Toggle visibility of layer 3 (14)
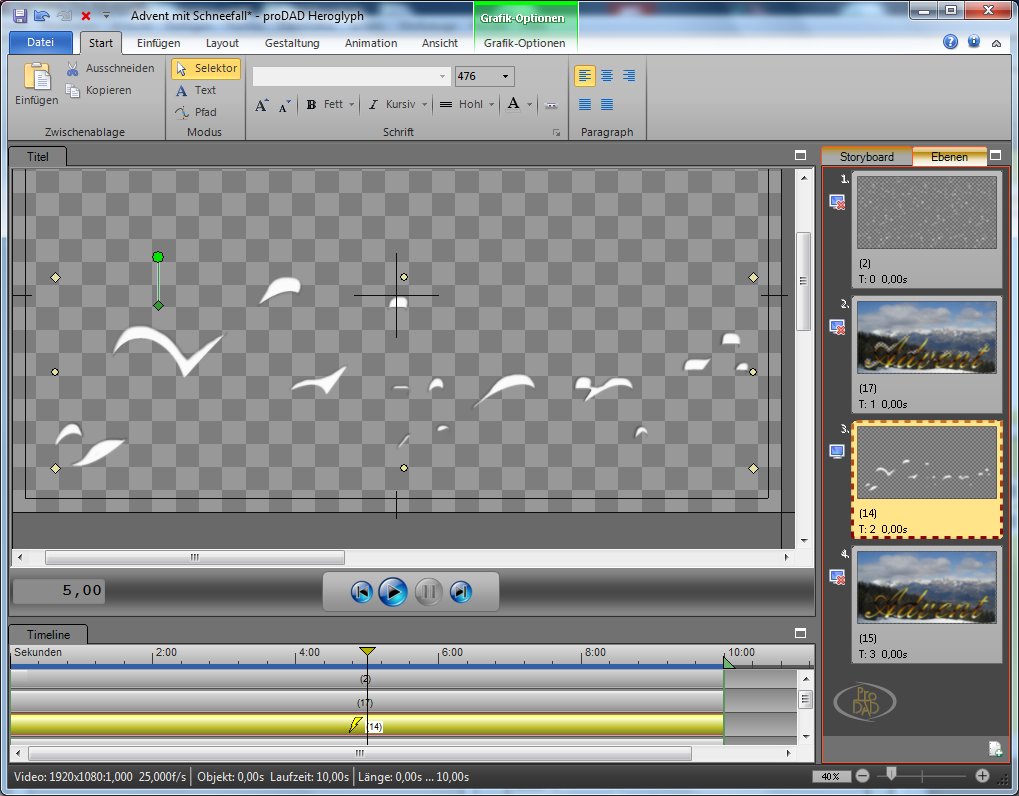This screenshot has height=796, width=1019. coord(837,451)
